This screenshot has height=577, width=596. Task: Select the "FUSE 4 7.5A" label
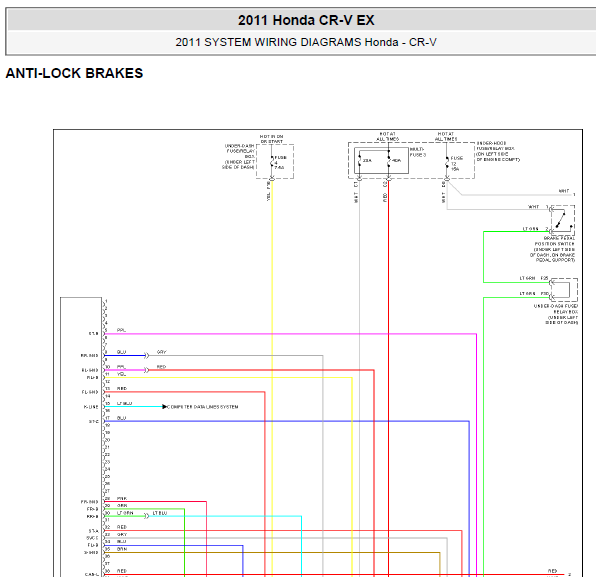tap(280, 162)
